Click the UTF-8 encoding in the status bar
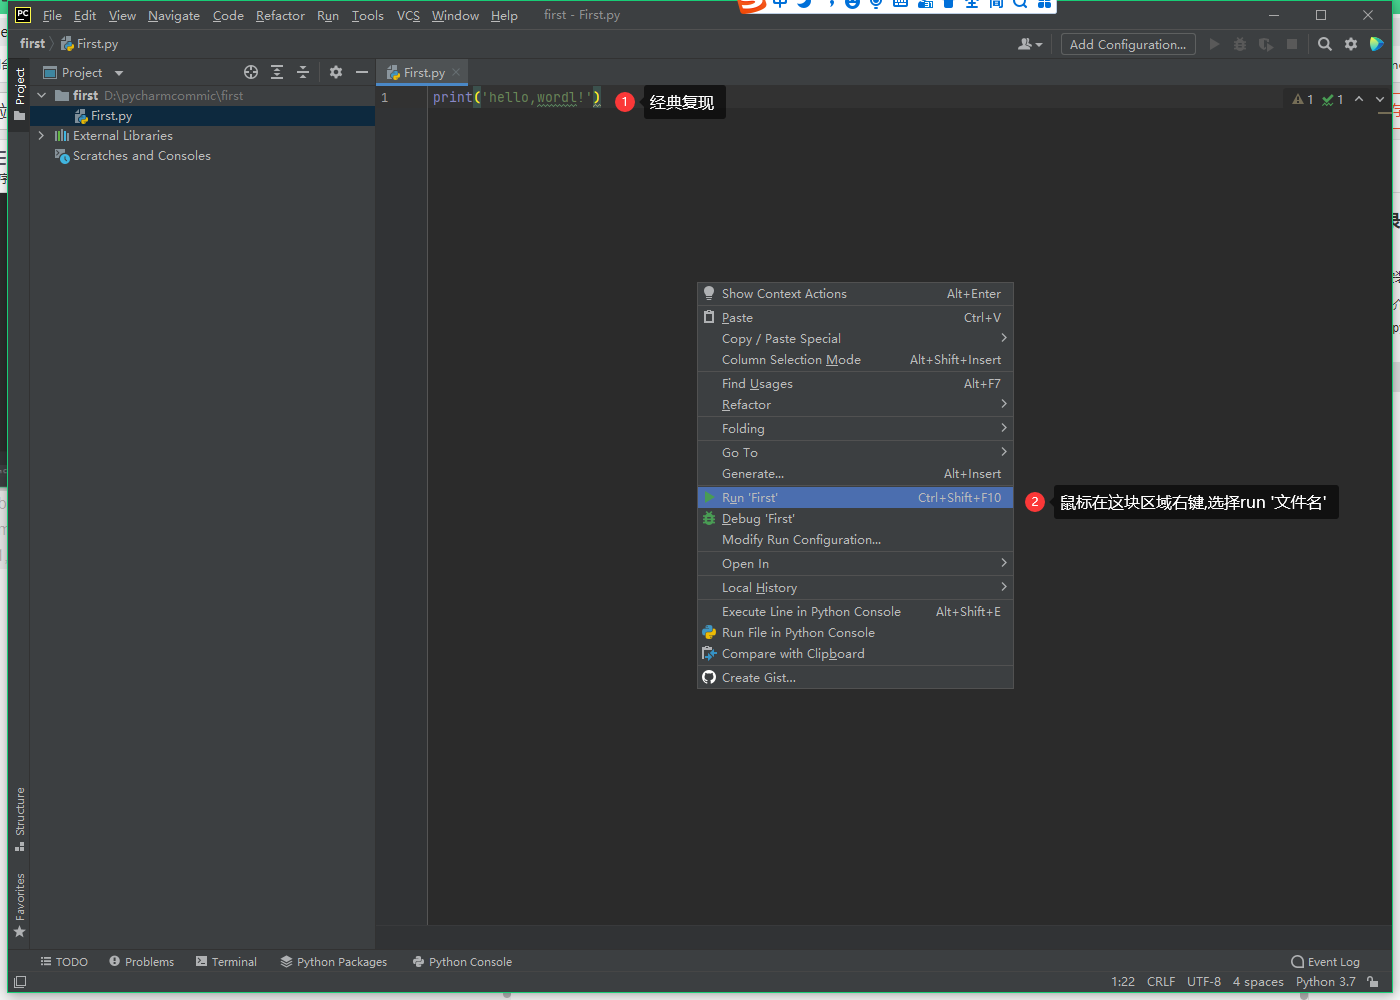 (x=1204, y=982)
